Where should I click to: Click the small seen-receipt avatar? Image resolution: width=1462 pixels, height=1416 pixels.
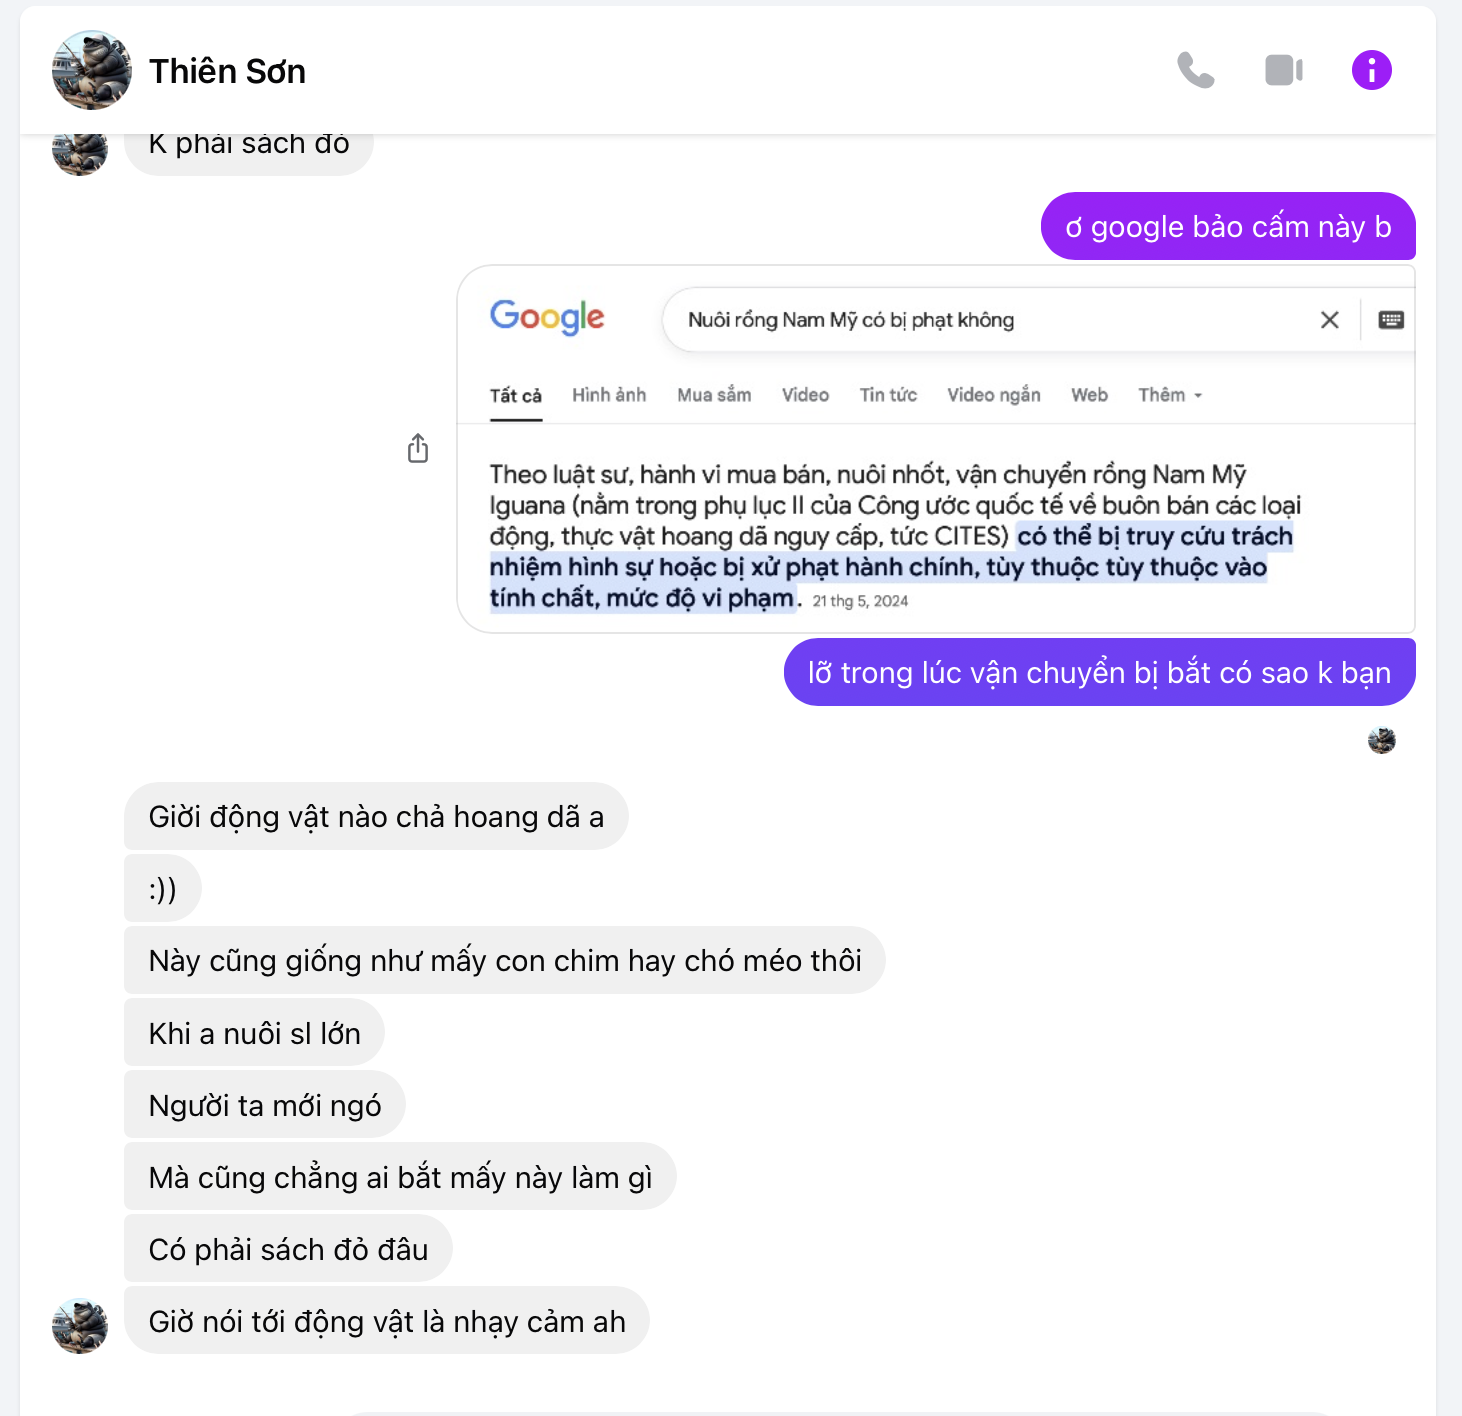[x=1381, y=740]
